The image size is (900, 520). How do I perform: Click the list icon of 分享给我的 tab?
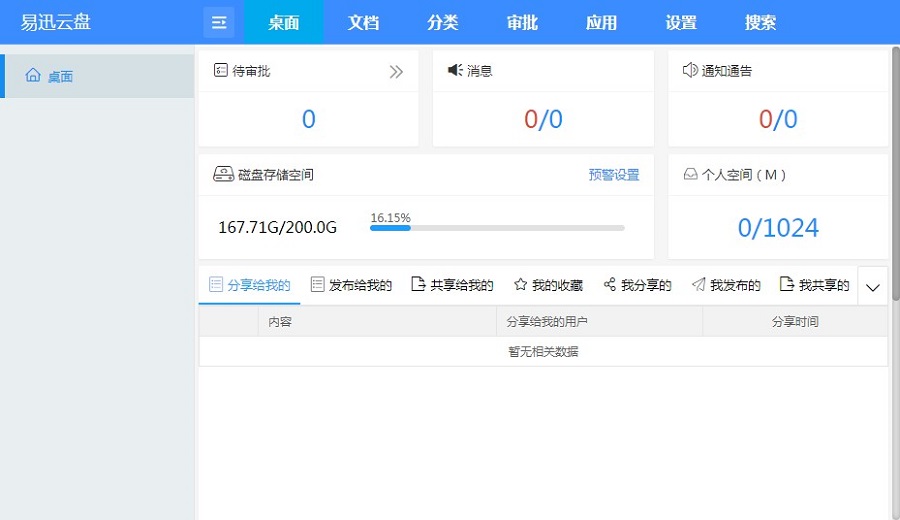point(216,284)
